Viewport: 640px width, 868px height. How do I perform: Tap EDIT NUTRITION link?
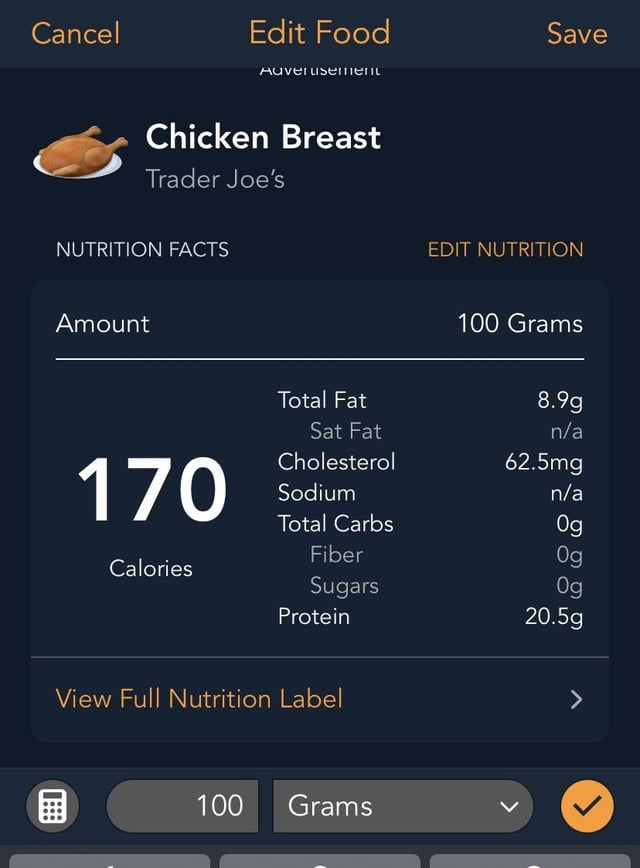click(505, 250)
